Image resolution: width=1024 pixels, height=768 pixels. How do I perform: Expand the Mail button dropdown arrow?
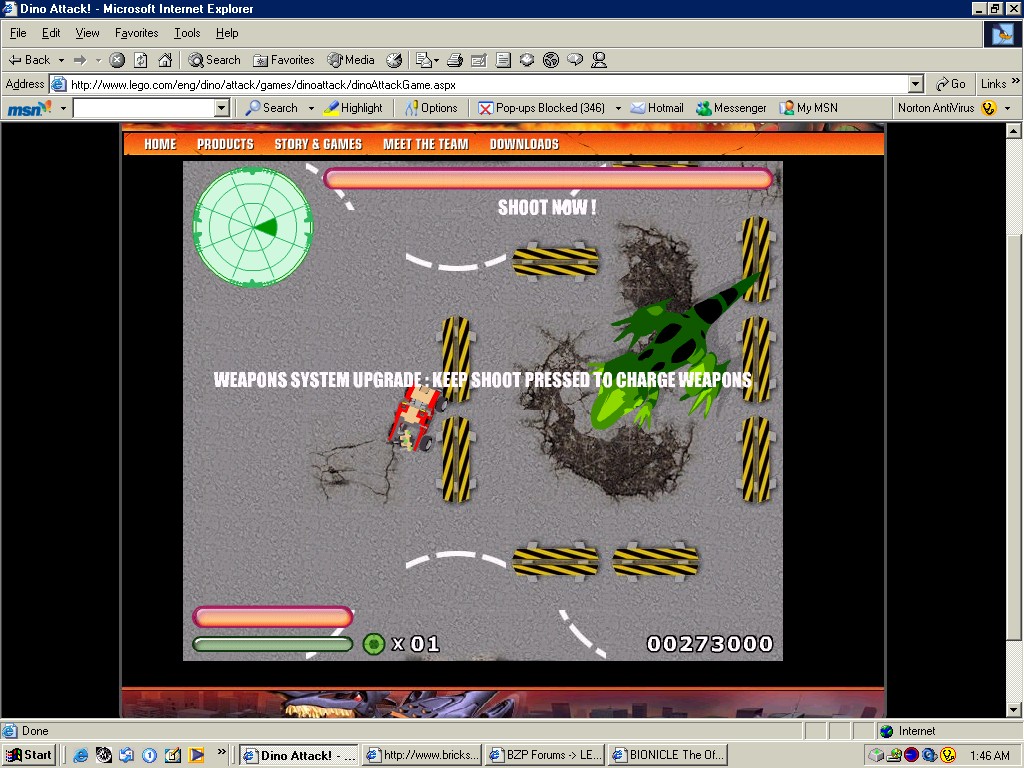(x=436, y=60)
